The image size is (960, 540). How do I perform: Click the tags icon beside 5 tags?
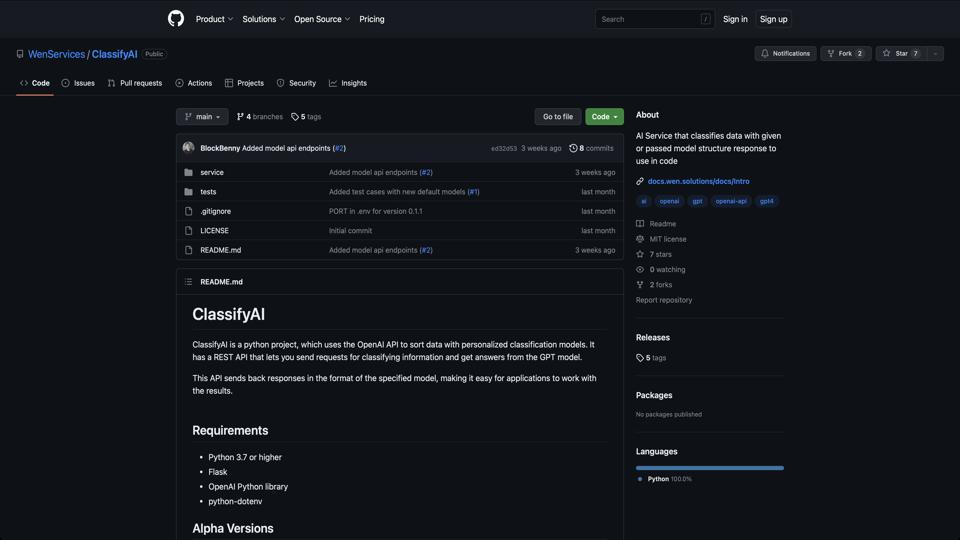coord(295,117)
